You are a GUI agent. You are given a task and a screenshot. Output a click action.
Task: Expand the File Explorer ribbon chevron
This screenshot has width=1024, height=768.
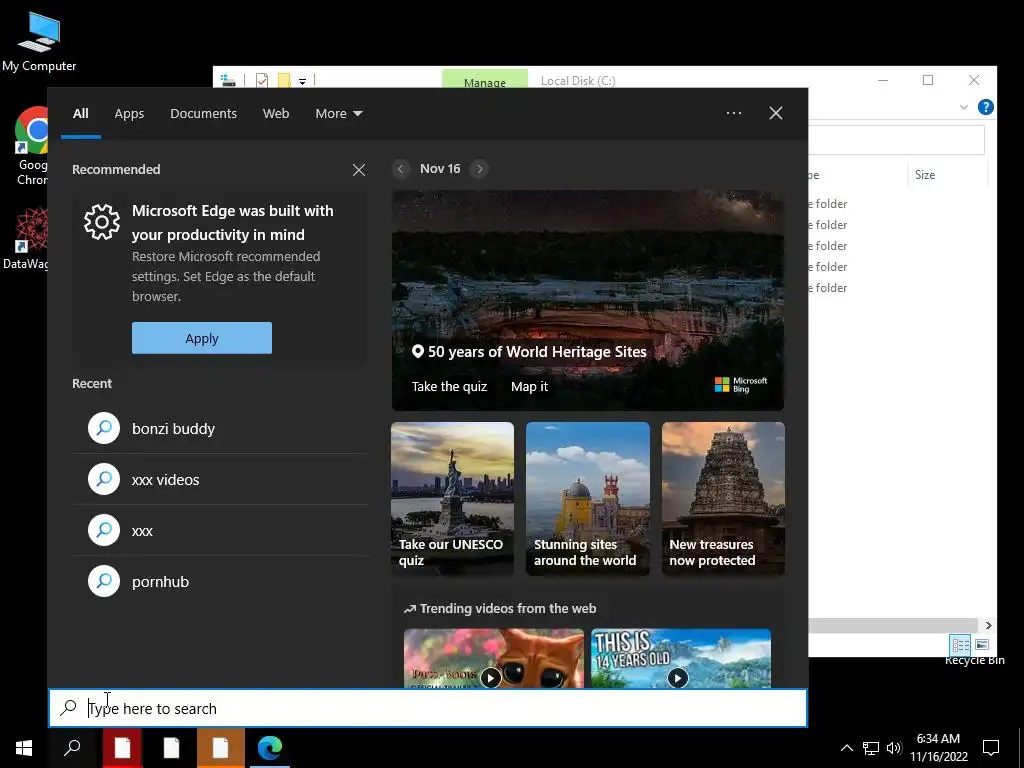pos(963,107)
